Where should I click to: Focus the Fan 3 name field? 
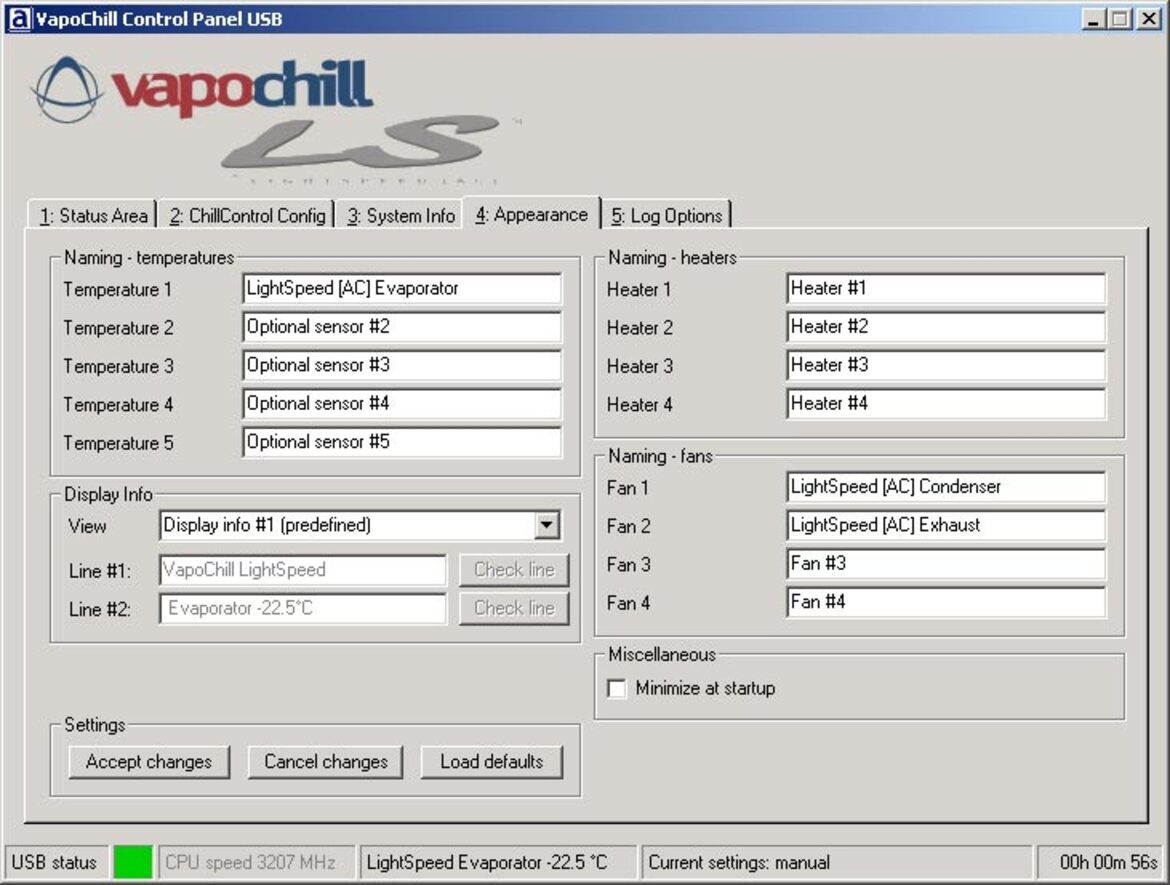coord(946,564)
